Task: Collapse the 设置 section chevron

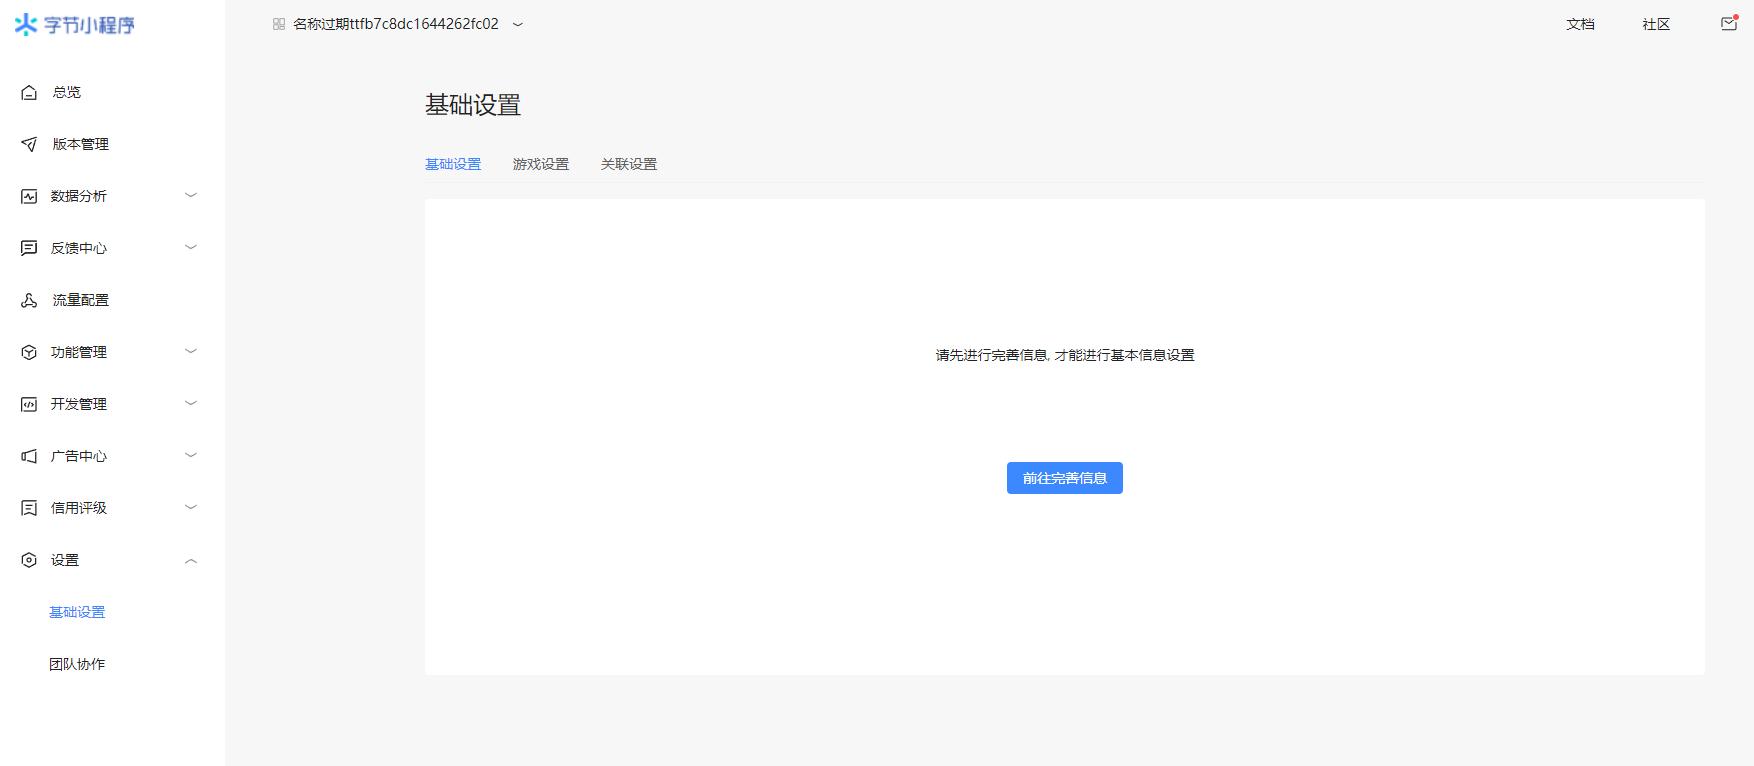Action: pos(191,561)
